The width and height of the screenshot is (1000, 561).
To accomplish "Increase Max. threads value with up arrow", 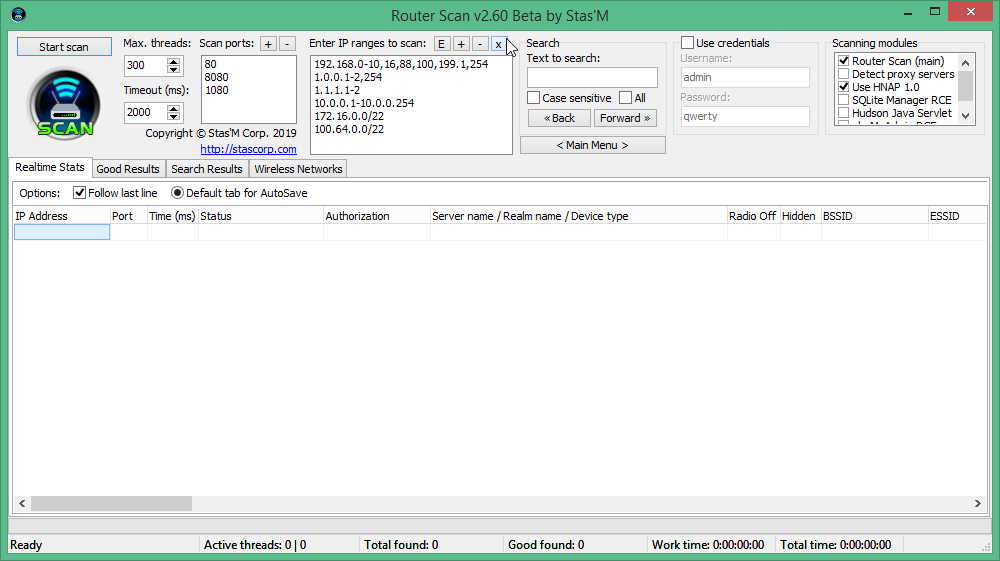I will click(173, 61).
